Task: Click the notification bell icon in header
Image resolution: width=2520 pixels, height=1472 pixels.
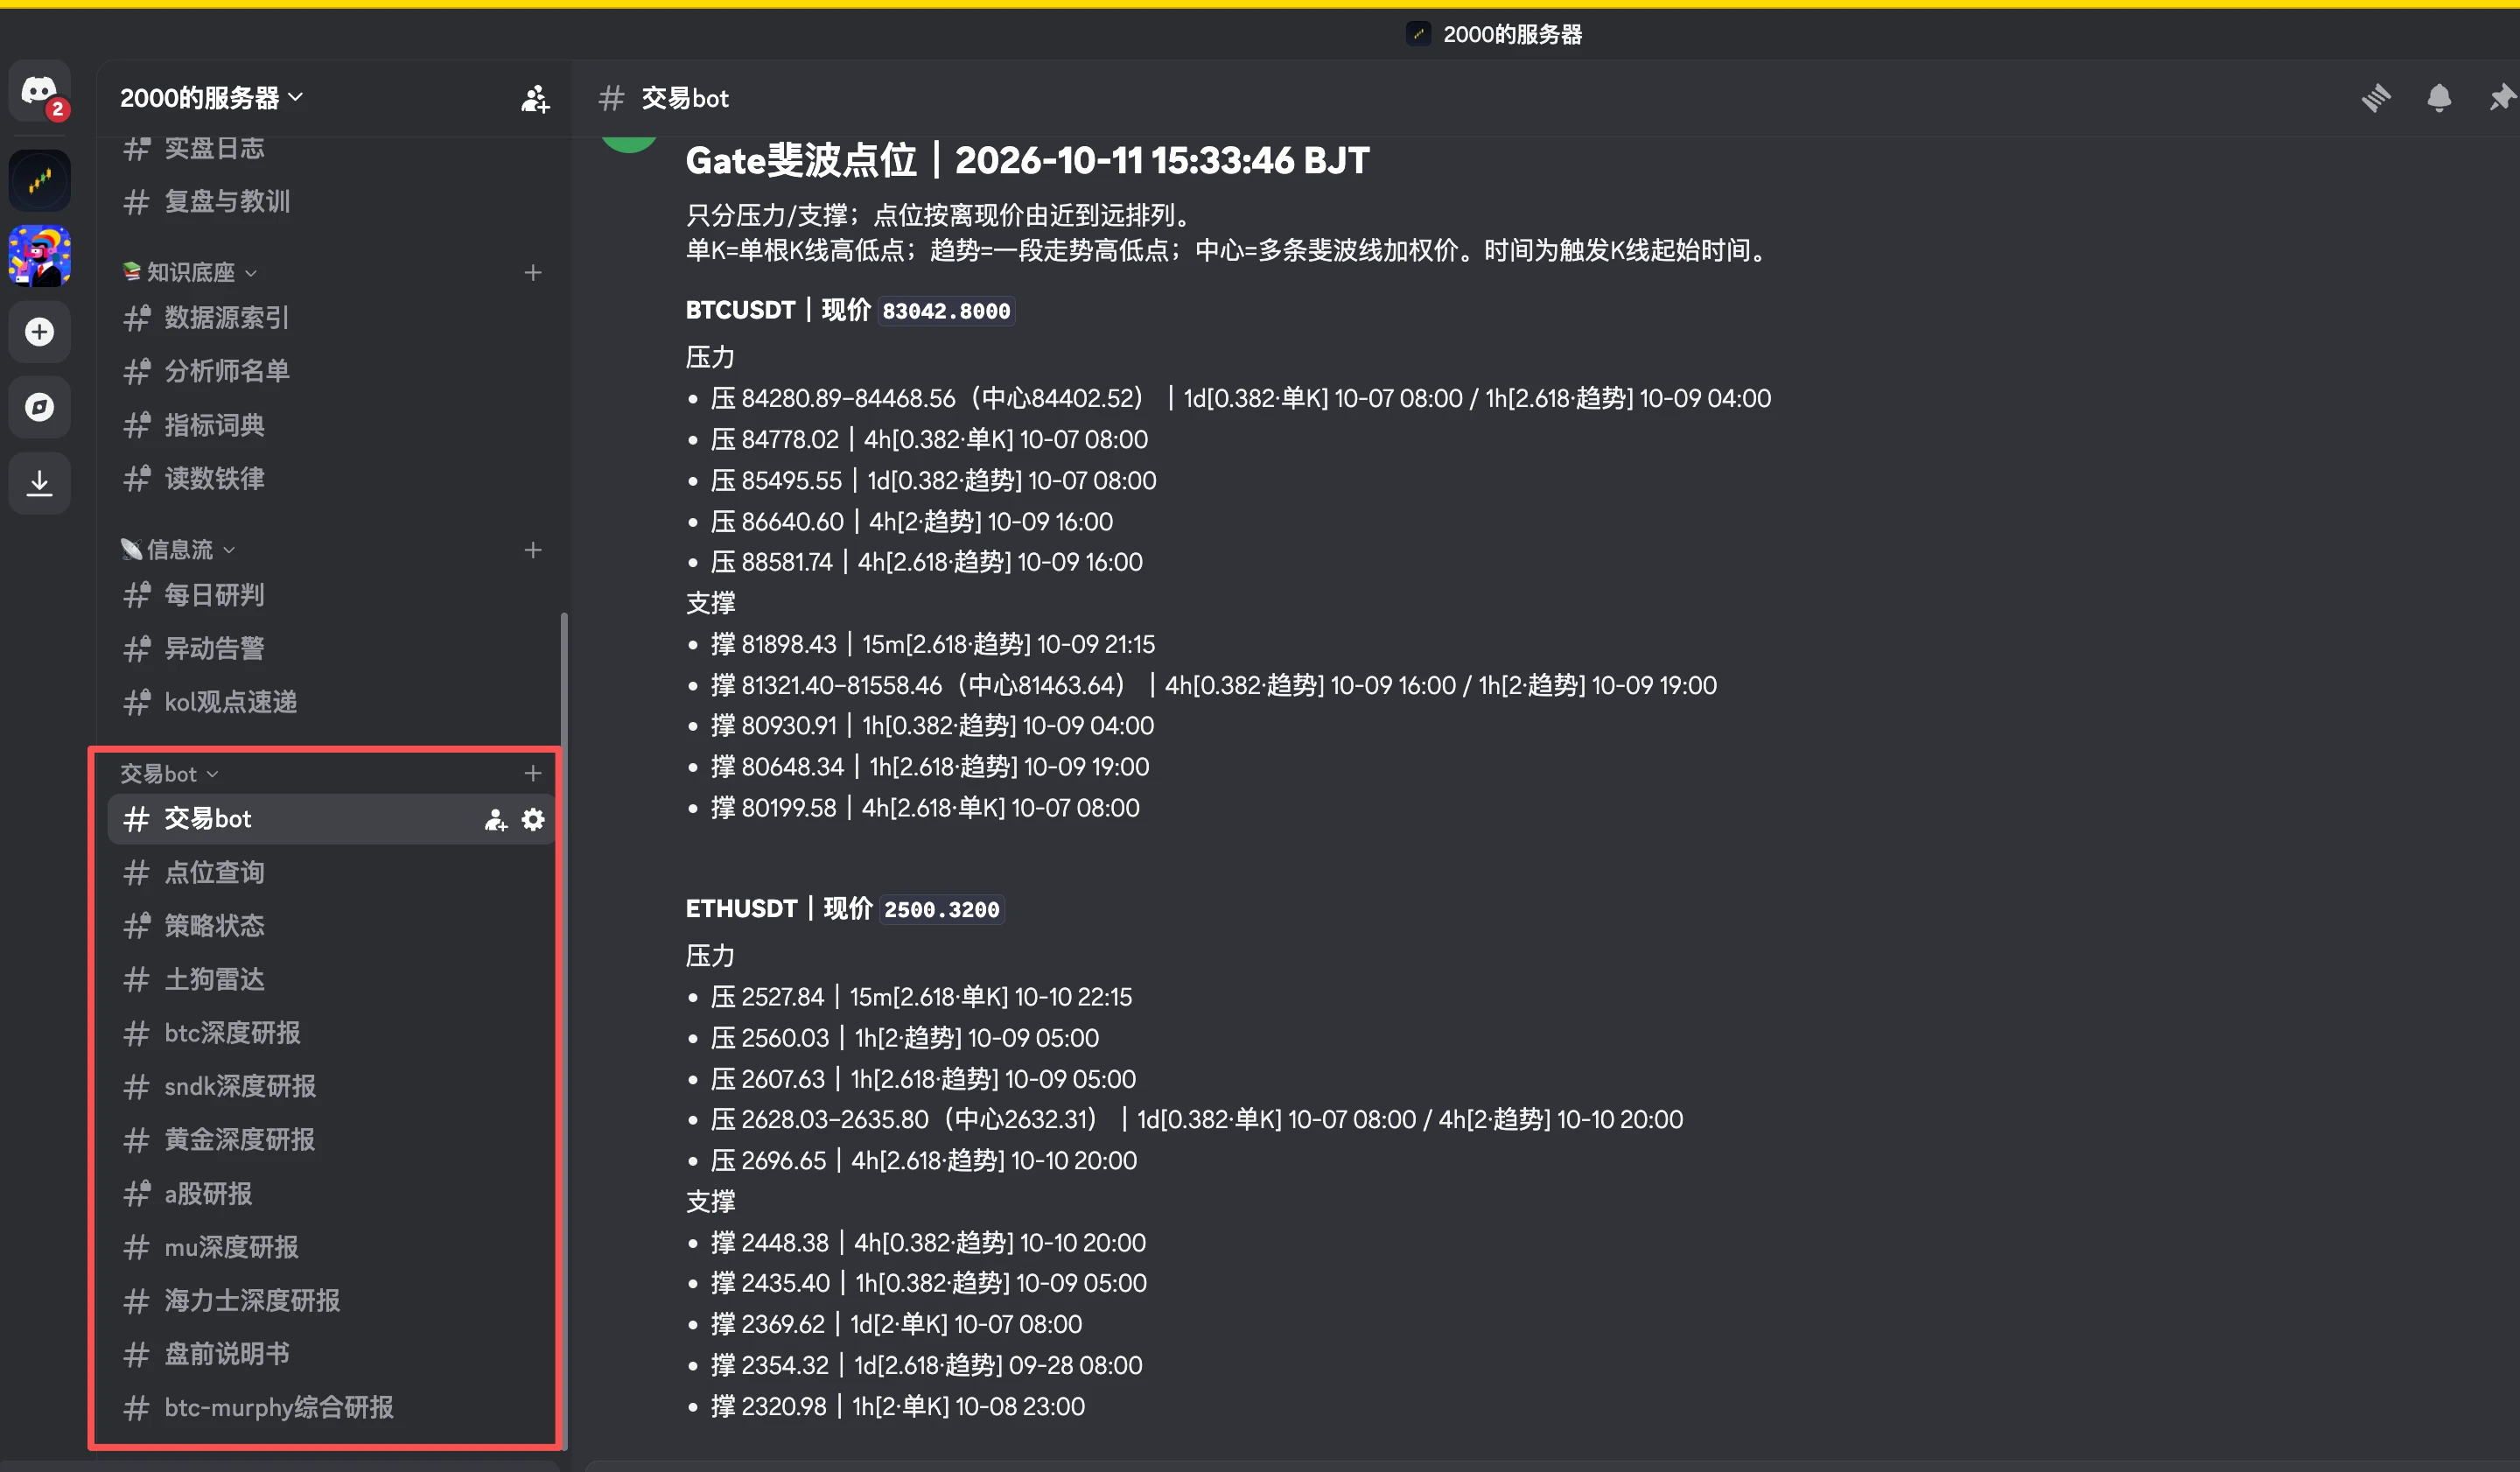Action: pos(2439,98)
